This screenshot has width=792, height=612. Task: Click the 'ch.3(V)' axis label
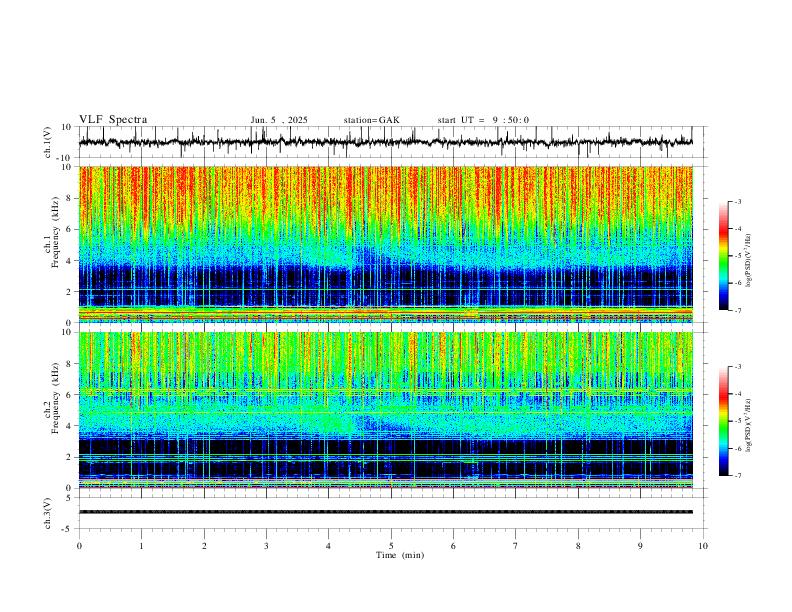48,513
